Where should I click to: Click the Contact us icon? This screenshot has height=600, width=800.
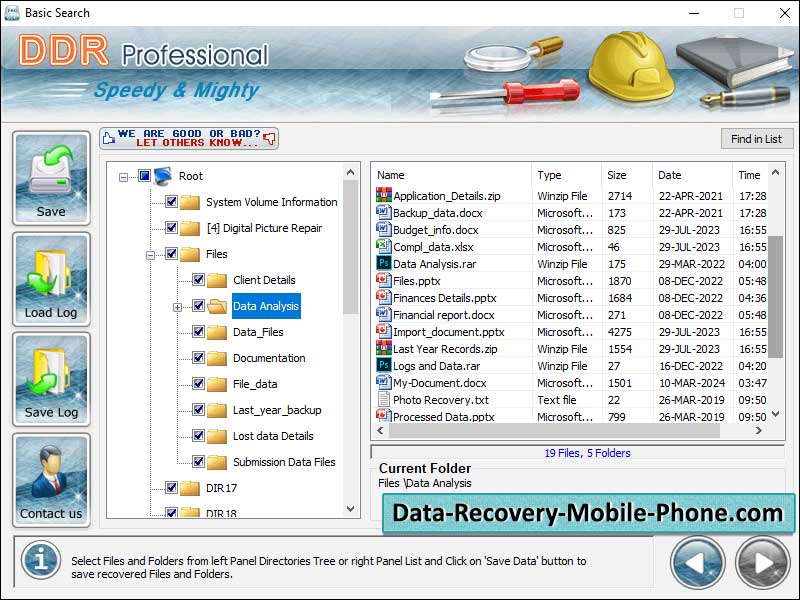coord(50,472)
